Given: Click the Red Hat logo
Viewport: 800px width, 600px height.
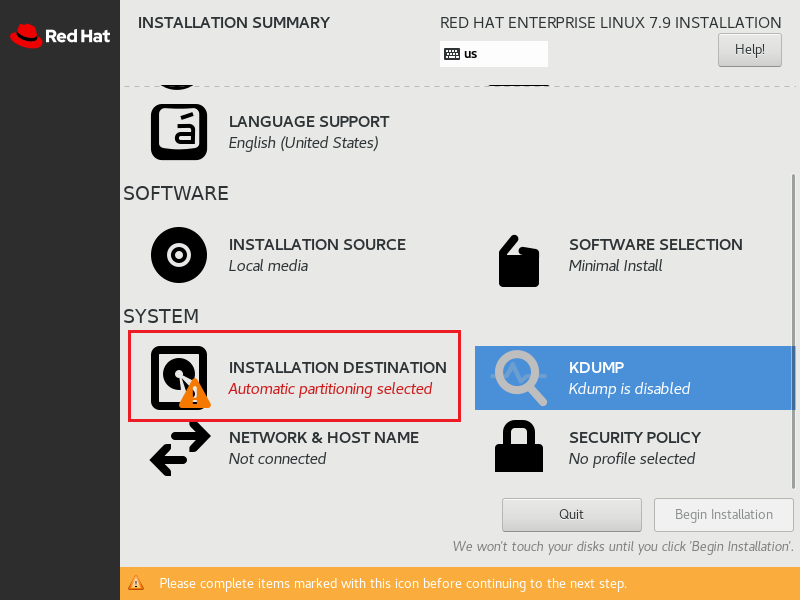Looking at the screenshot, I should click(60, 36).
